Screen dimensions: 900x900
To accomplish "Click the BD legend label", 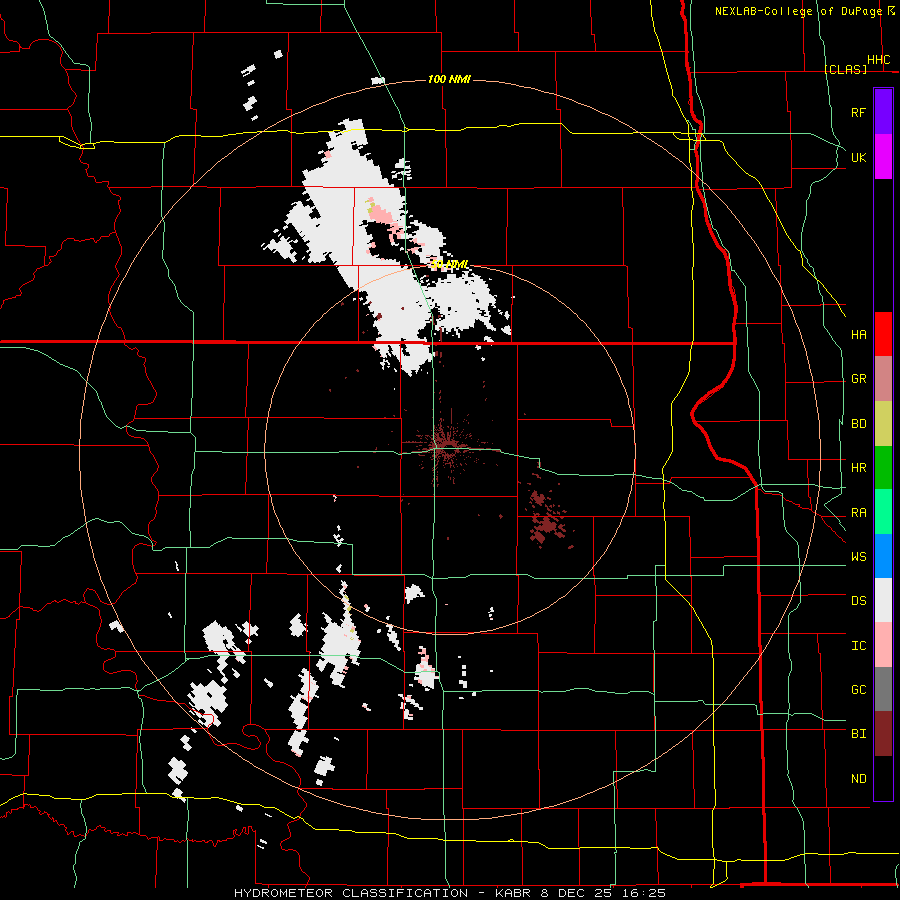I will 858,424.
